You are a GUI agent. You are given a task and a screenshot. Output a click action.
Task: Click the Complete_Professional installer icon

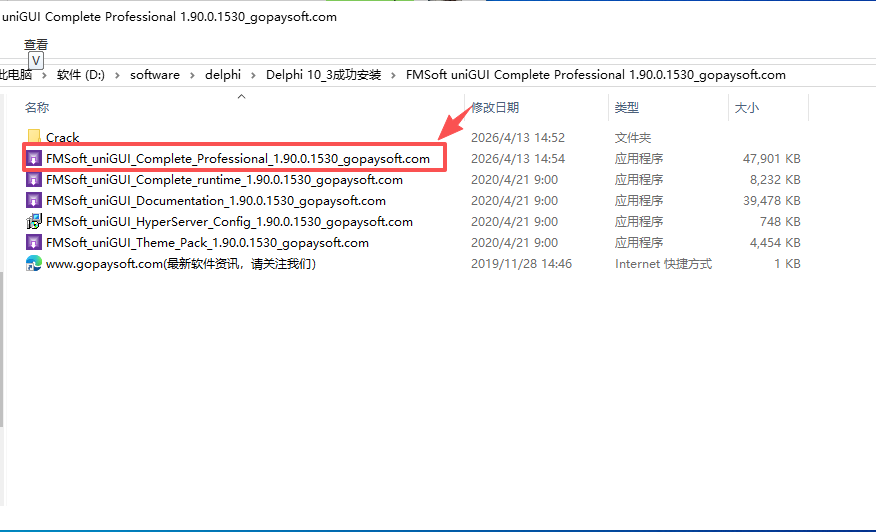click(34, 159)
